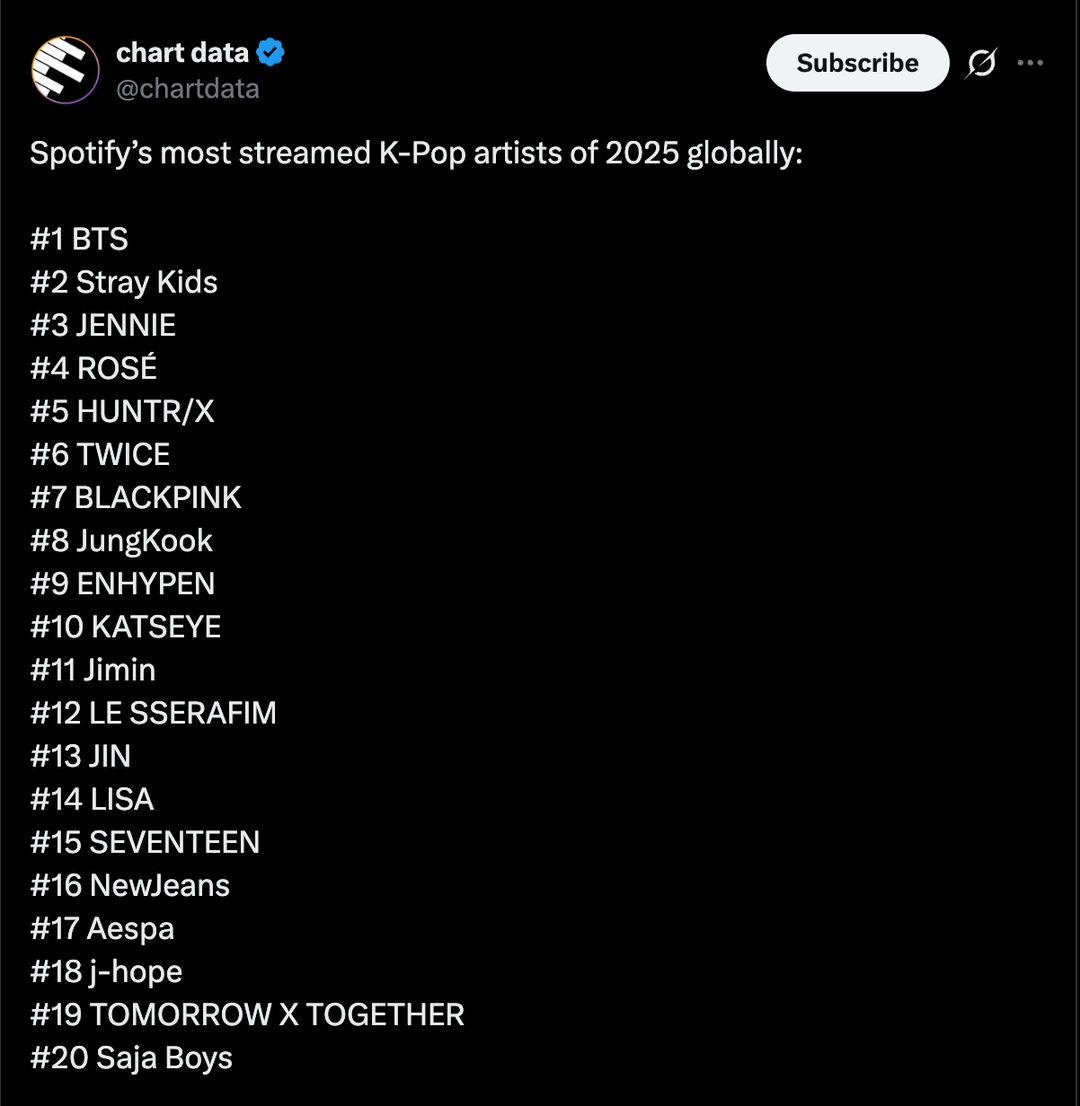Click the #10 KATSEYE line
The image size is (1080, 1106).
click(x=125, y=627)
